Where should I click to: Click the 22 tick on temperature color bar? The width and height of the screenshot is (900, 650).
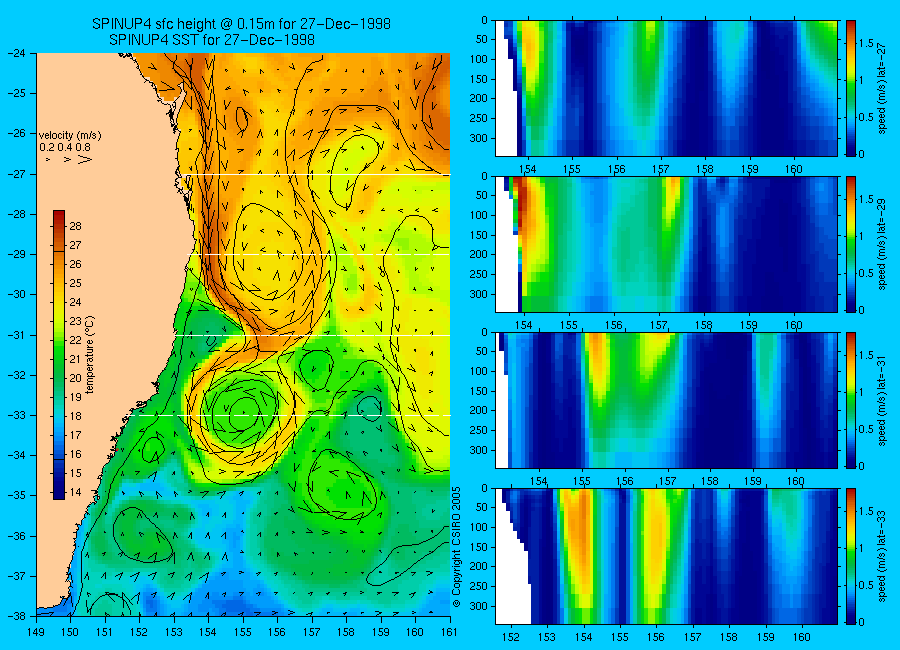tap(76, 340)
